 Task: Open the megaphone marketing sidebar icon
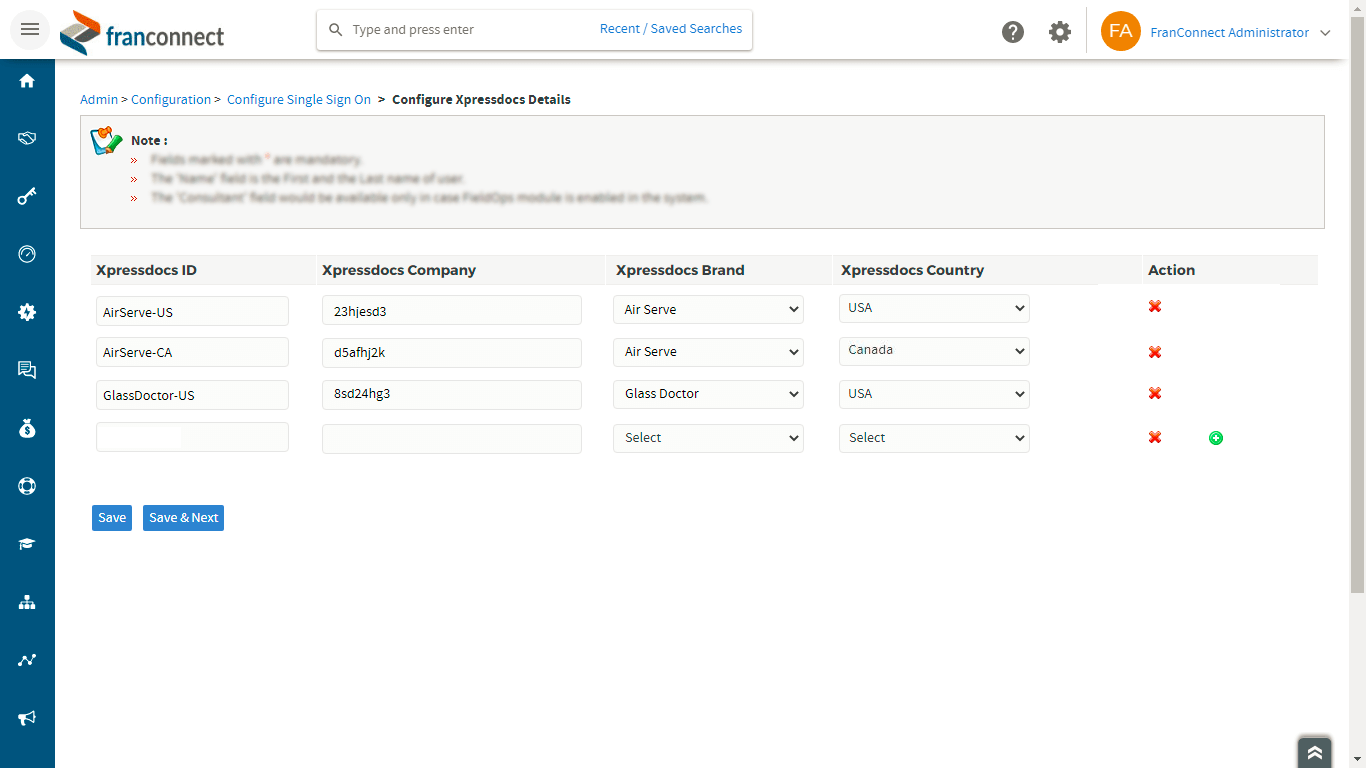[x=27, y=718]
